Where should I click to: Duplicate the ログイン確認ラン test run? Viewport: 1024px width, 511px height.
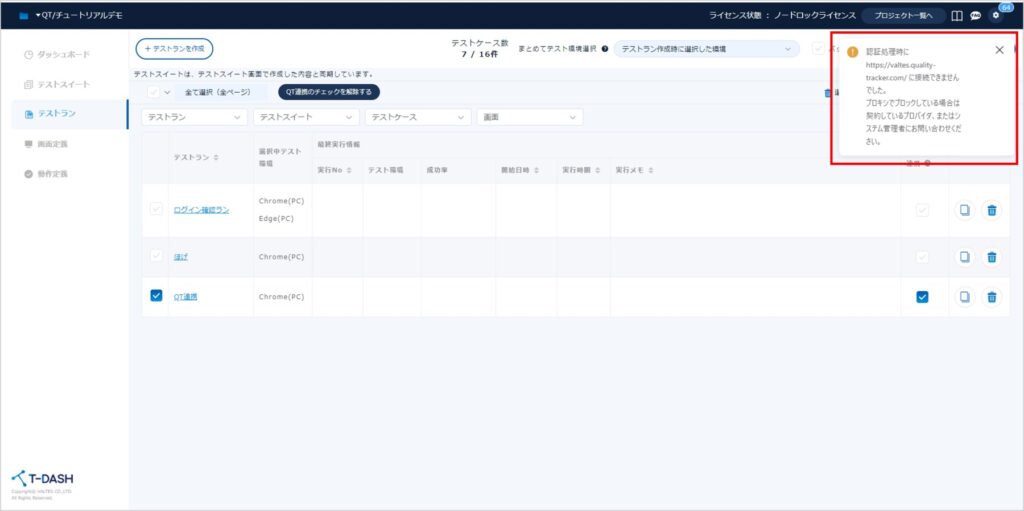point(964,210)
